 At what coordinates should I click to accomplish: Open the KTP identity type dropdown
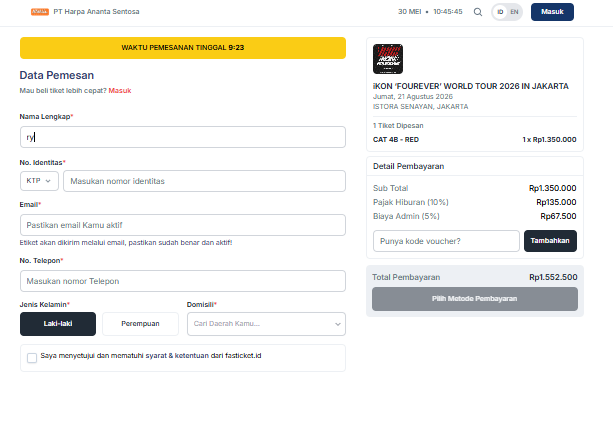[x=39, y=181]
